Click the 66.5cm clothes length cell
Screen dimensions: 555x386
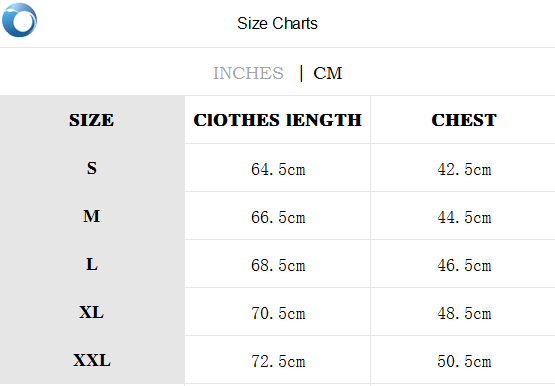pyautogui.click(x=278, y=217)
